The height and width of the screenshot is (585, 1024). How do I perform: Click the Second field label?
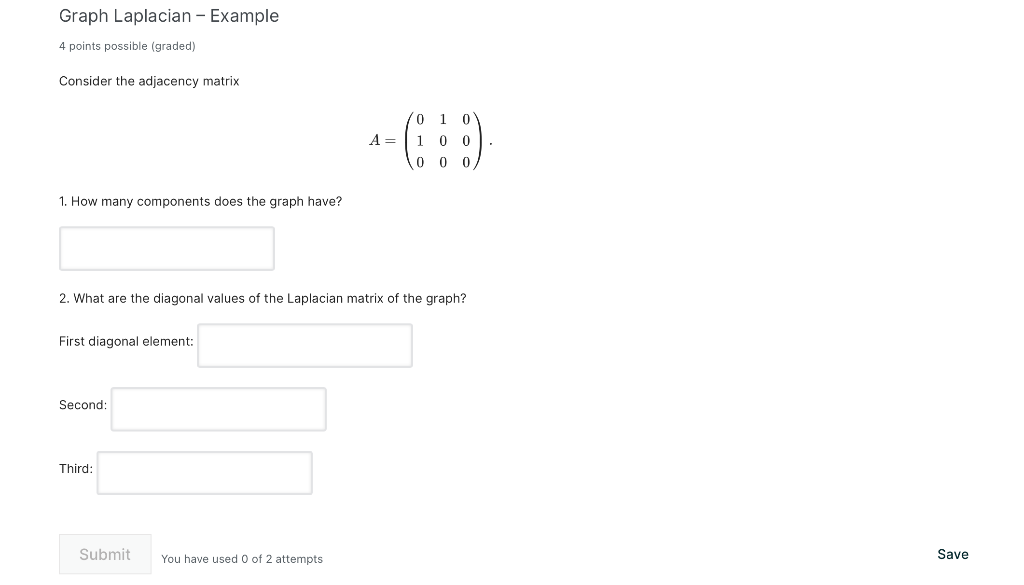[82, 404]
